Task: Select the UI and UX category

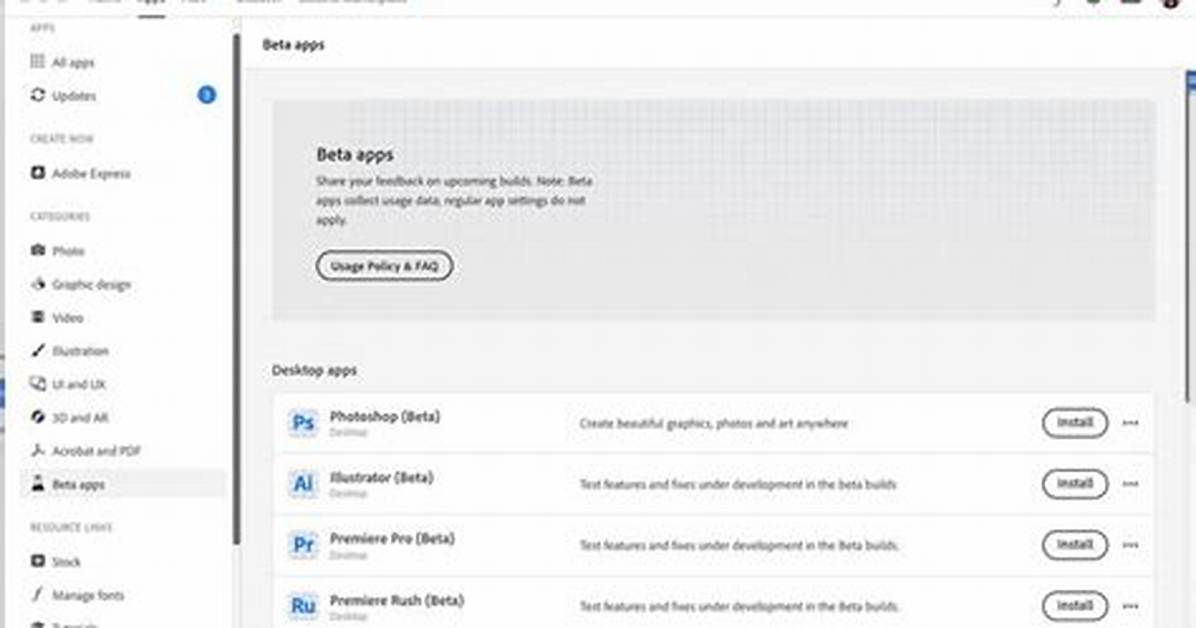Action: pos(68,384)
